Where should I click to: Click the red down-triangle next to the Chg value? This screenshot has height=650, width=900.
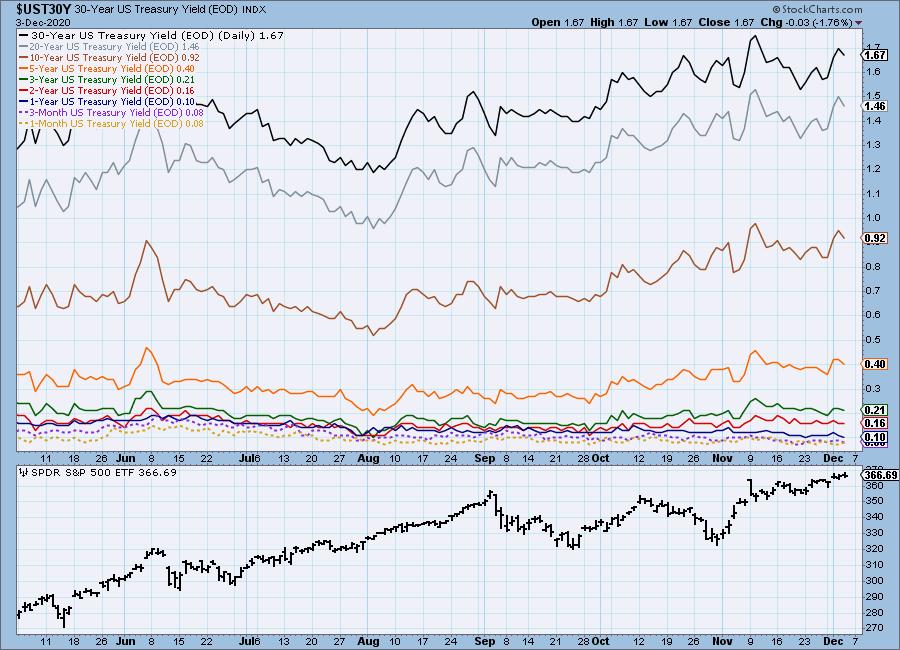click(x=858, y=23)
